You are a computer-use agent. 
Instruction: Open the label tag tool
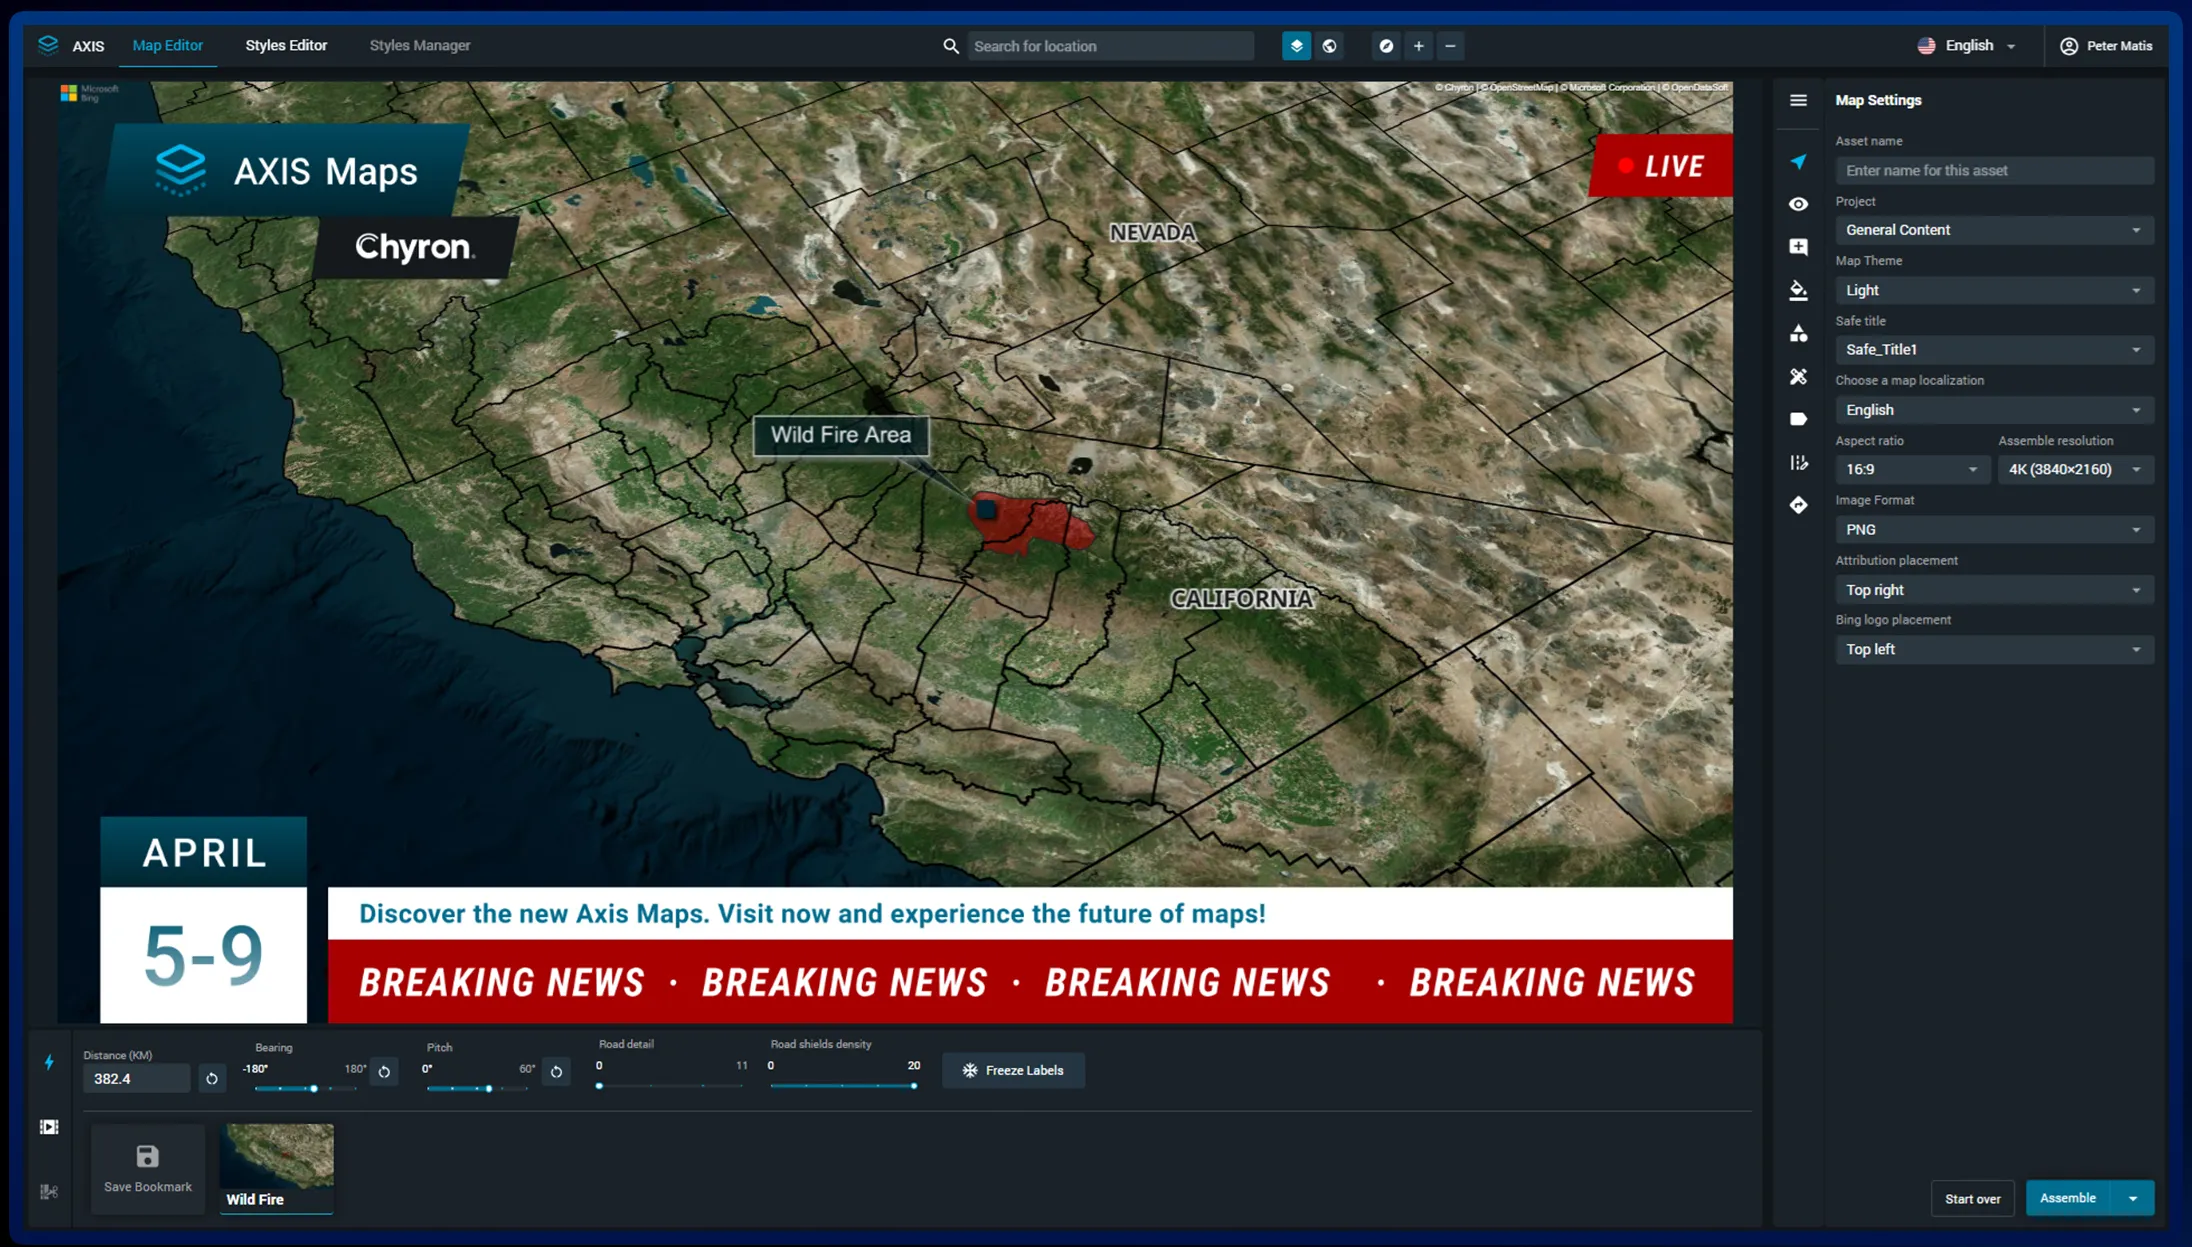(x=1798, y=419)
